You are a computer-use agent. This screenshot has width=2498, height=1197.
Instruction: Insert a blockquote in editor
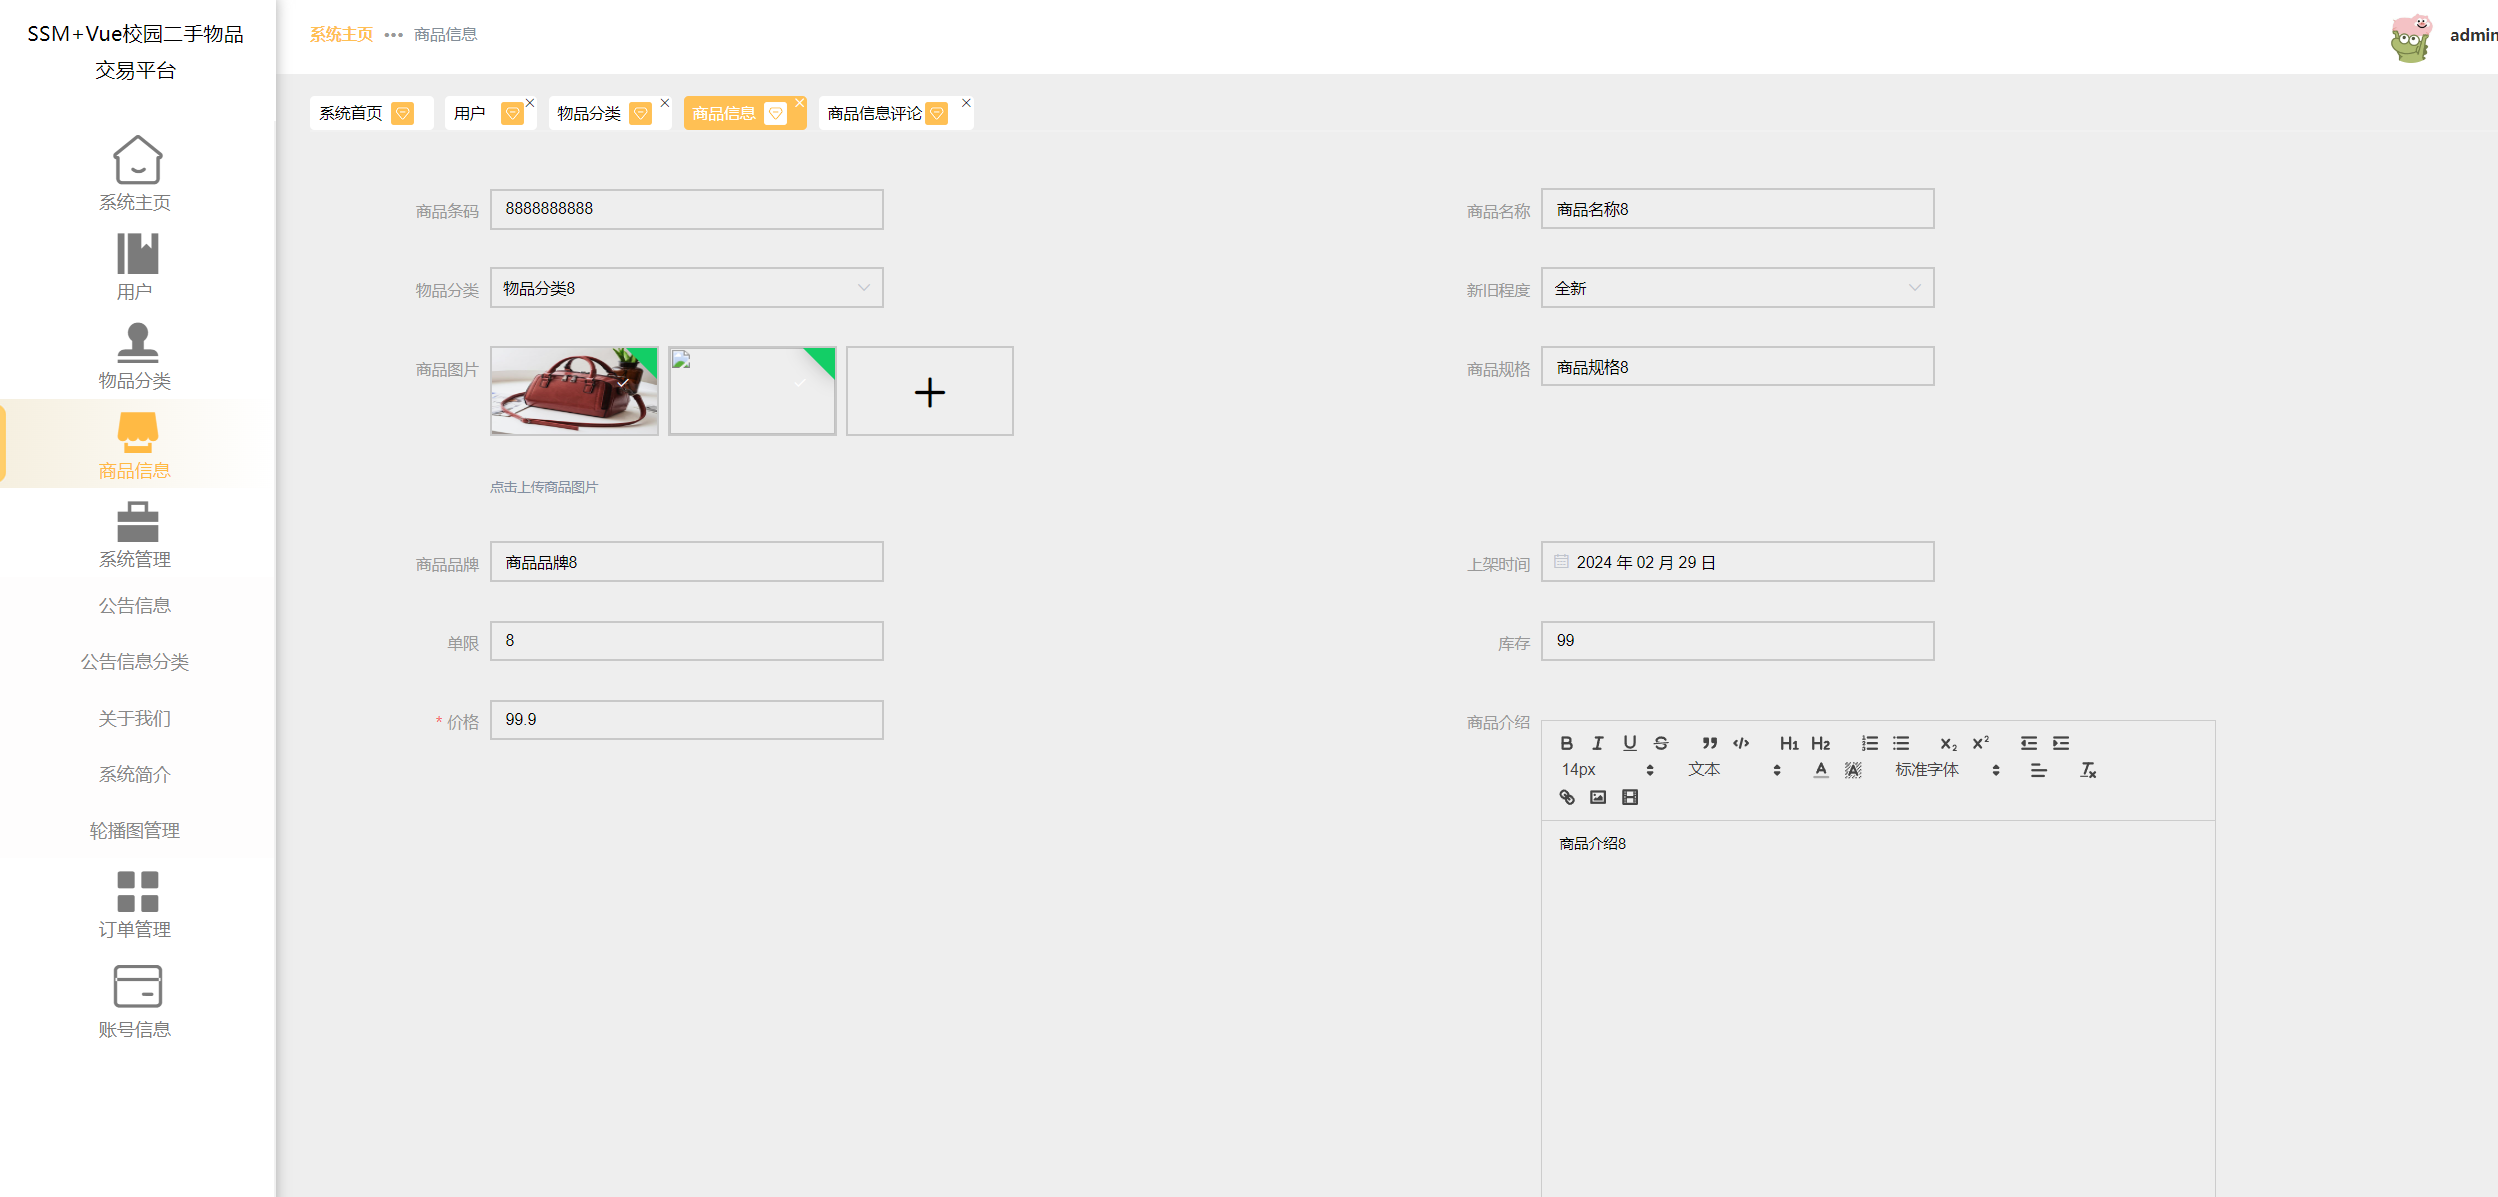coord(1709,743)
